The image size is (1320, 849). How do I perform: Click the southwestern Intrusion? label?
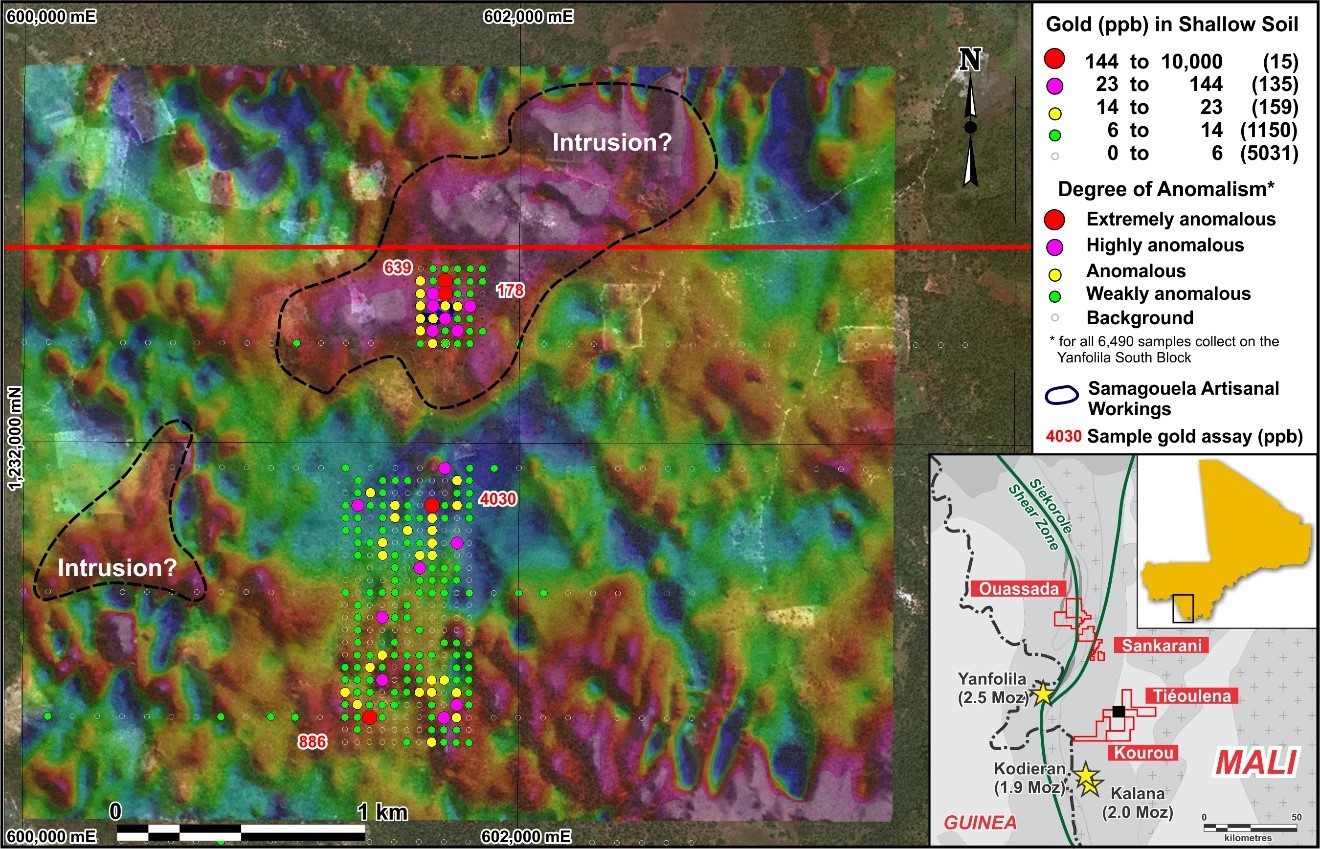tap(117, 567)
